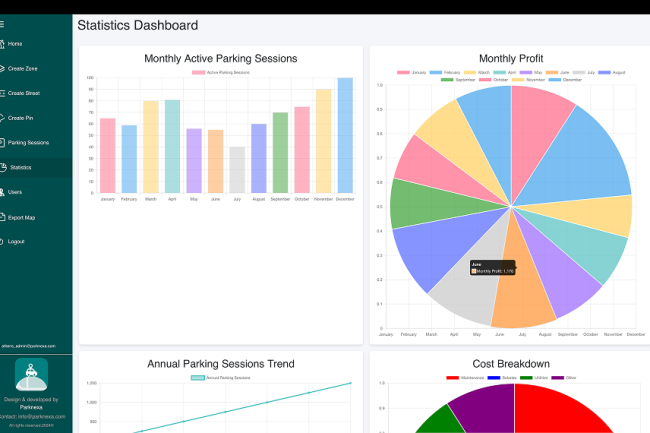Click the December bar in sessions chart
The height and width of the screenshot is (433, 650).
[x=345, y=135]
